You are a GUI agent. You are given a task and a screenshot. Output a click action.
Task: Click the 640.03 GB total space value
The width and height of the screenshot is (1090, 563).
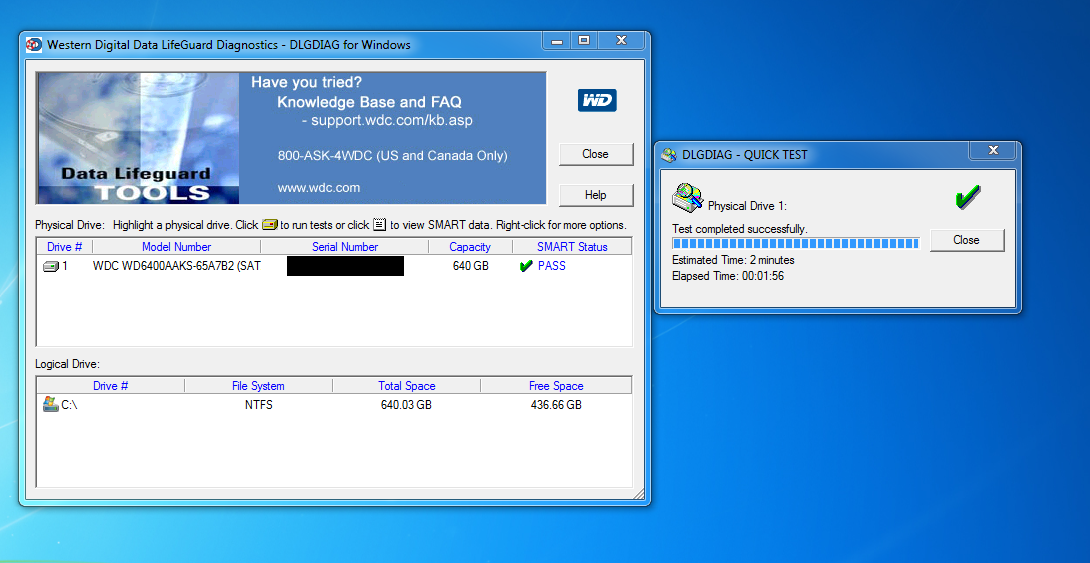click(x=406, y=405)
